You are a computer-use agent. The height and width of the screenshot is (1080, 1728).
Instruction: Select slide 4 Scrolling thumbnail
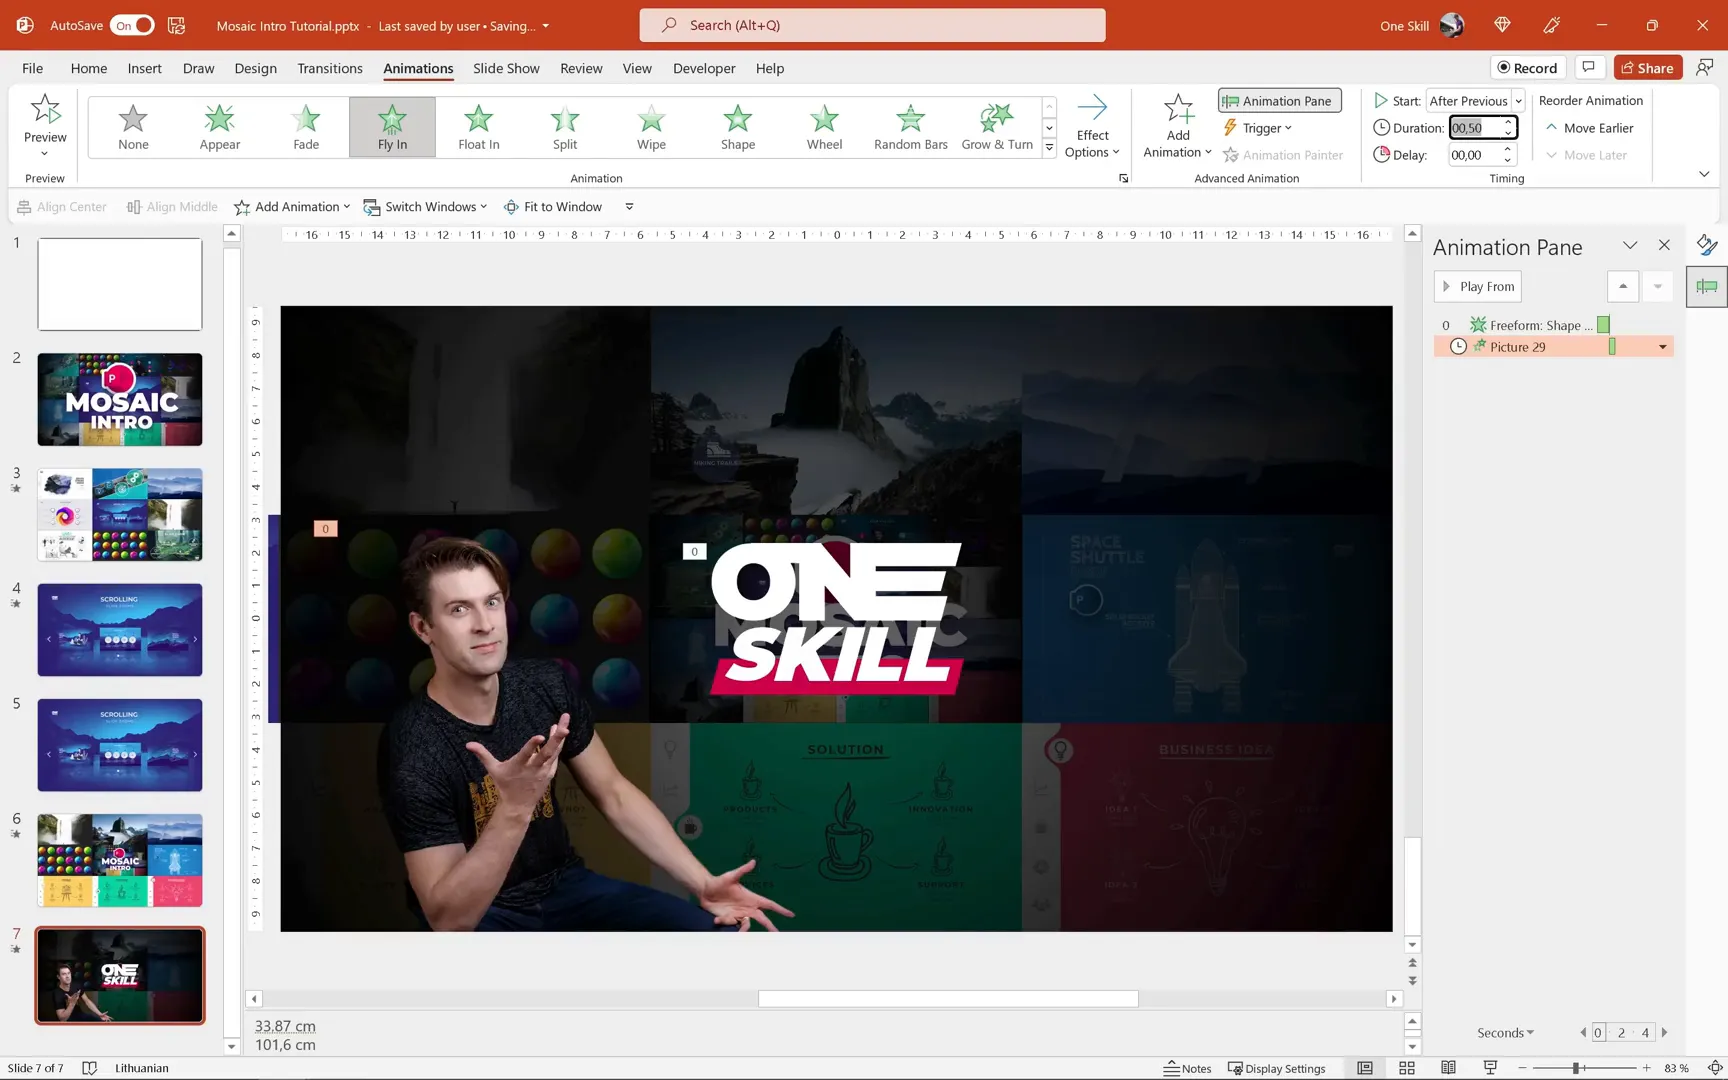click(120, 630)
